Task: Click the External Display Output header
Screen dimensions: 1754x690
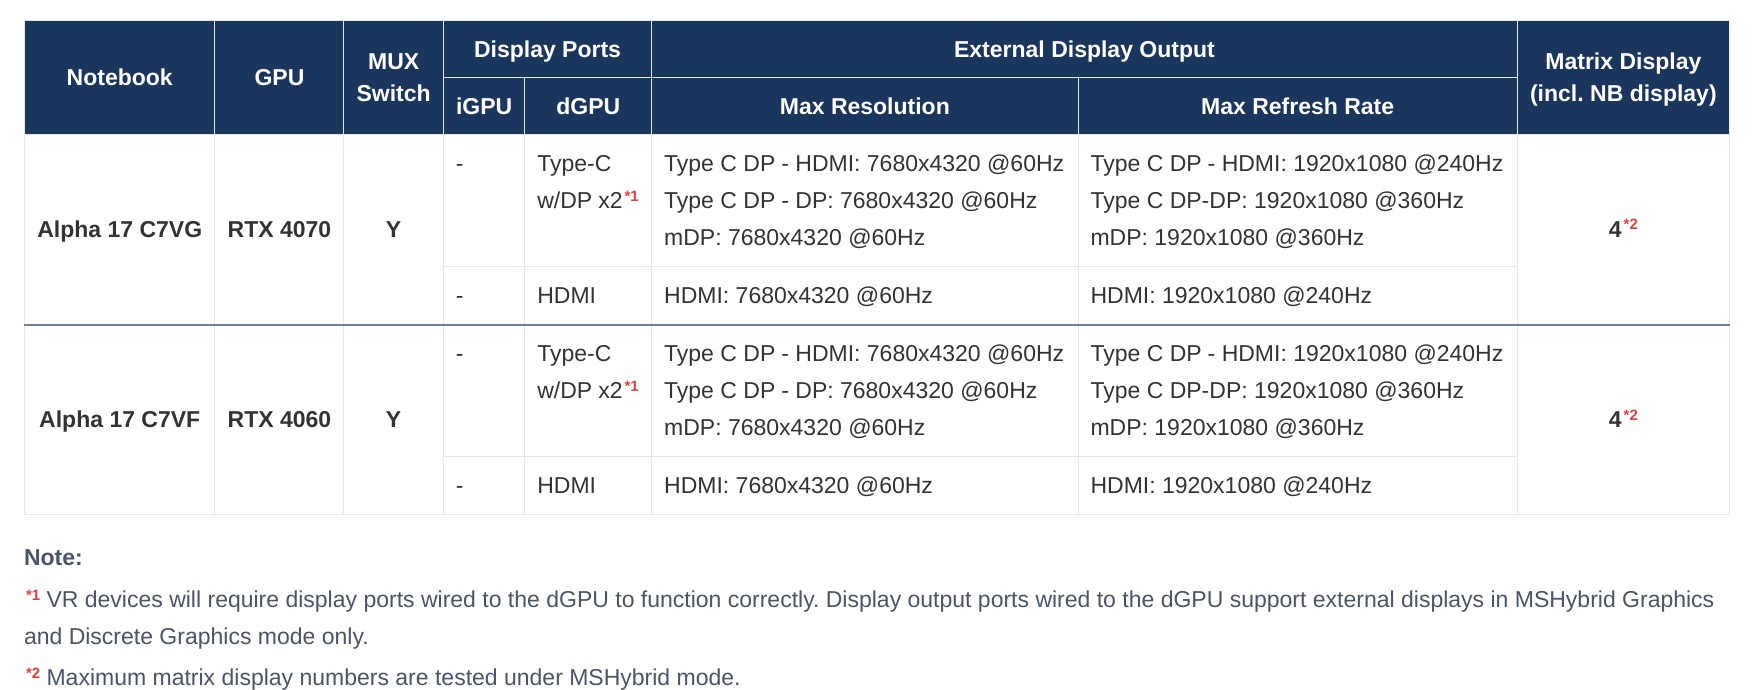Action: (x=1084, y=49)
